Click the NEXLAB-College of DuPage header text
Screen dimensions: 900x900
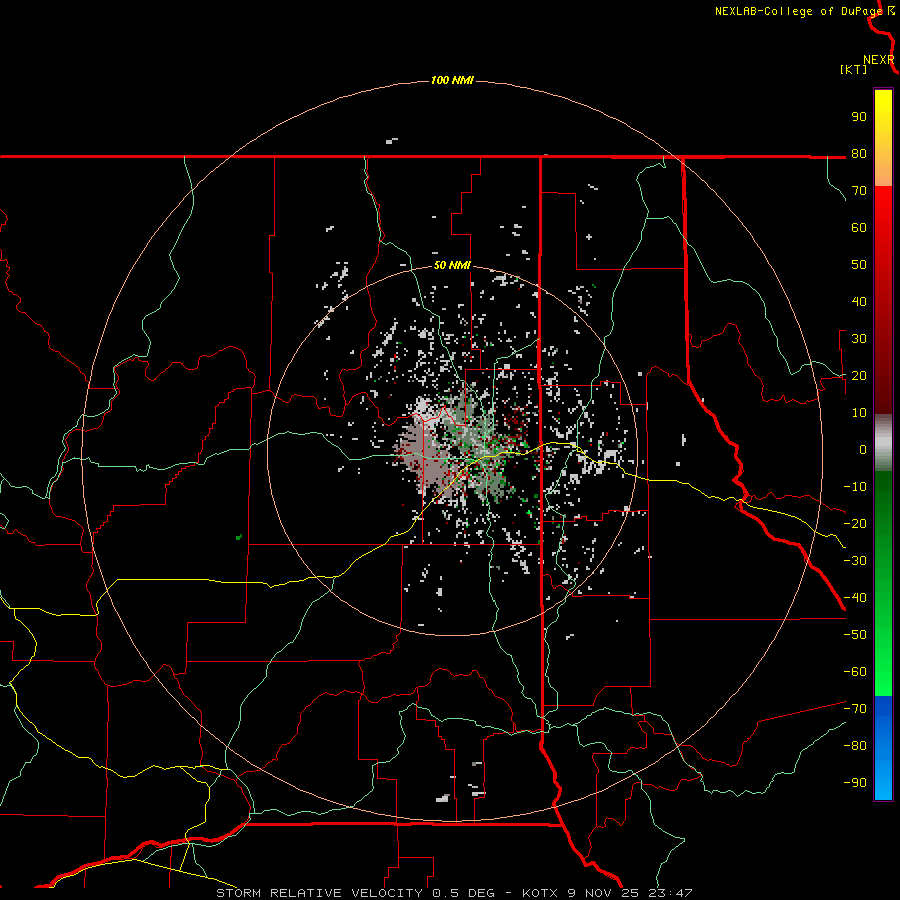(798, 11)
